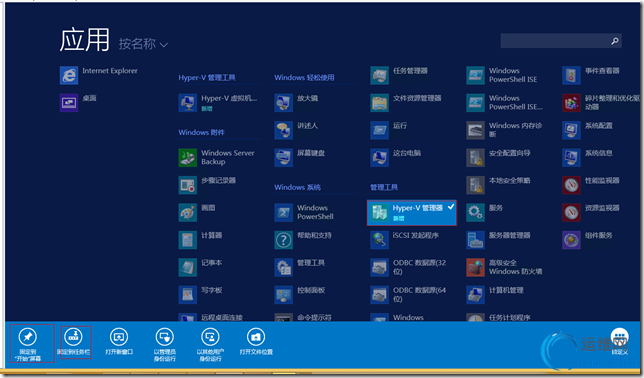The image size is (644, 378).
Task: Open 系统配置 (System Configuration)
Action: pos(587,130)
